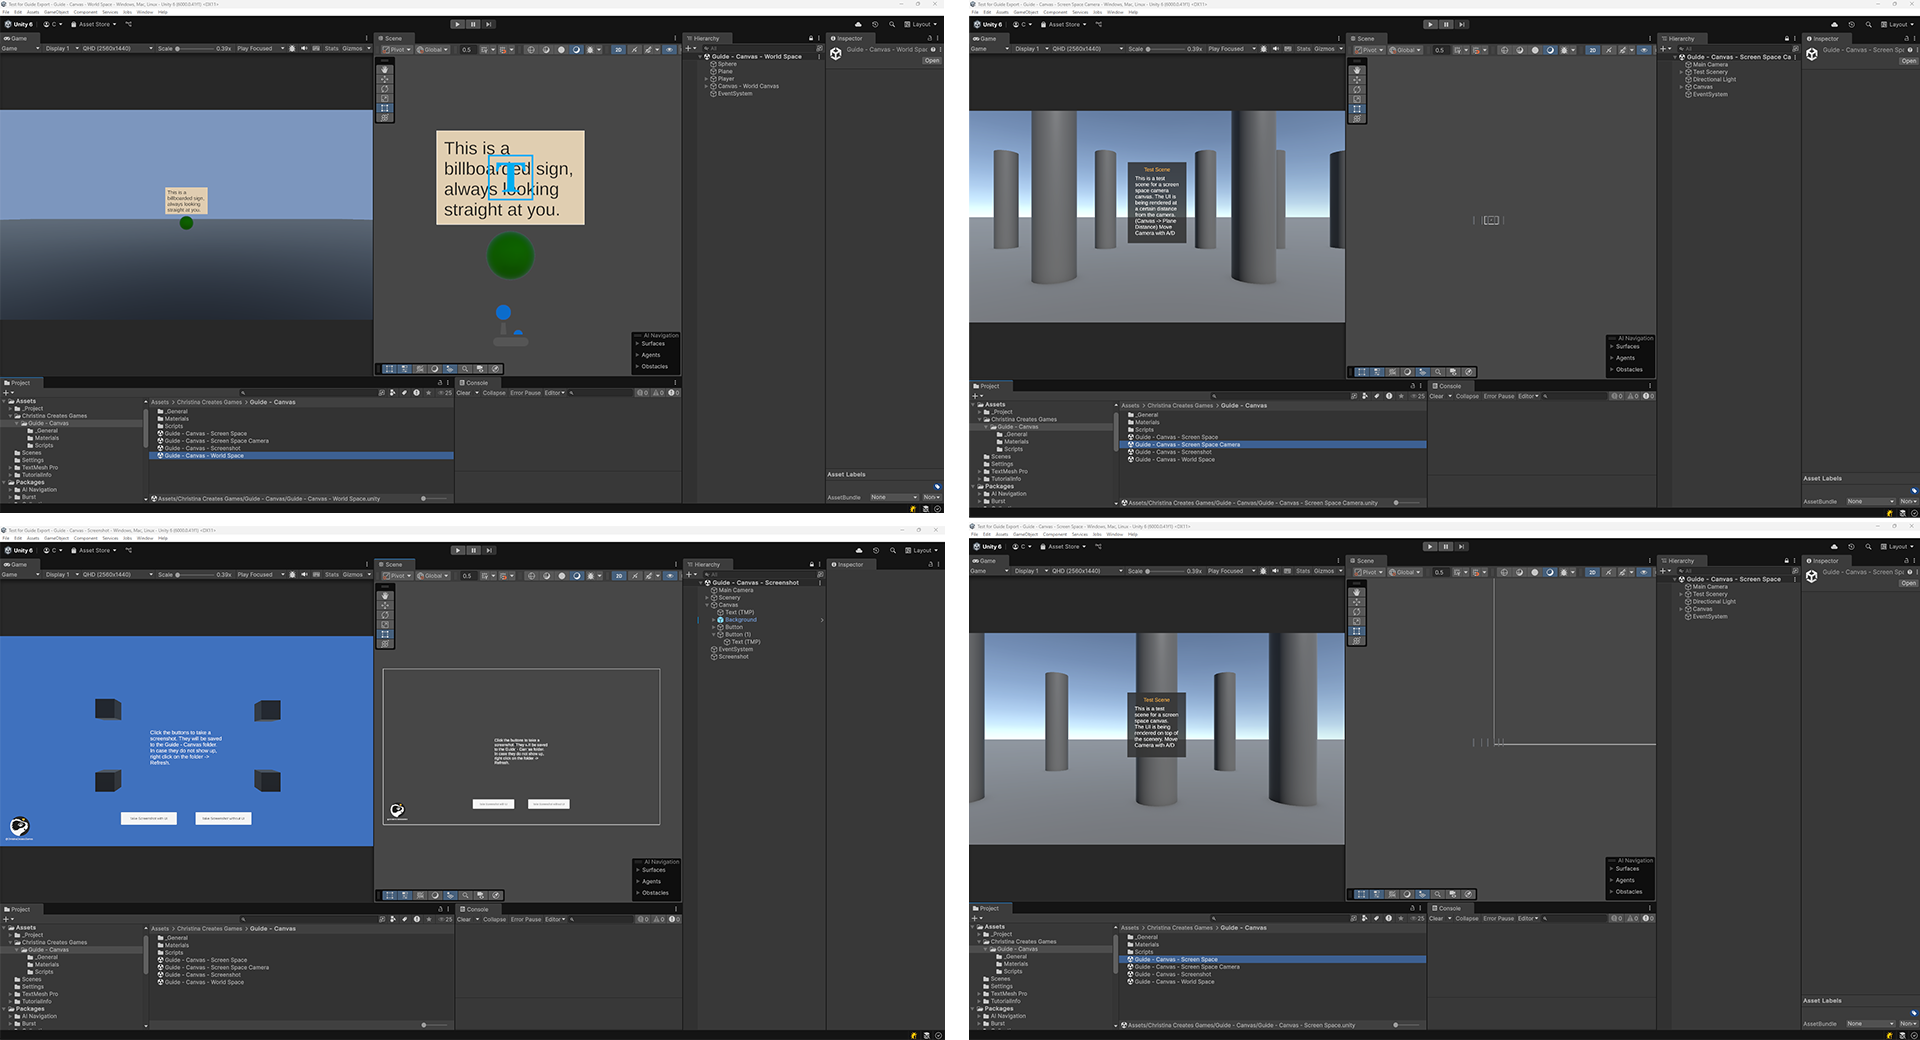Viewport: 1920px width, 1040px height.
Task: Open Play Focused dropdown in plain Screen Space window
Action: click(1229, 571)
